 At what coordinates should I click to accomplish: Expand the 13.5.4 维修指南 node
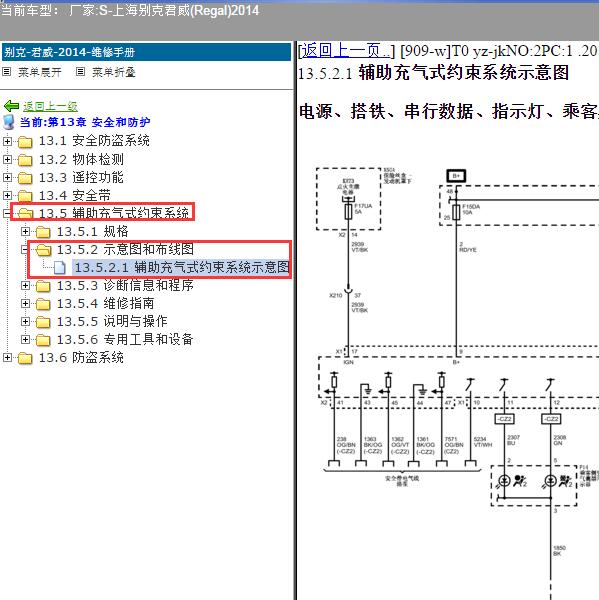click(25, 303)
